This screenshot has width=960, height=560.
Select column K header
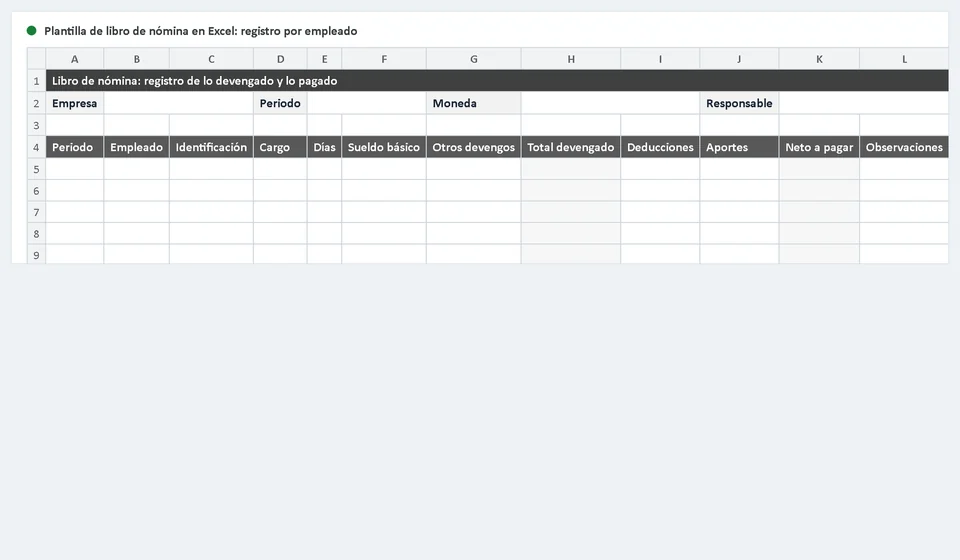(x=819, y=59)
